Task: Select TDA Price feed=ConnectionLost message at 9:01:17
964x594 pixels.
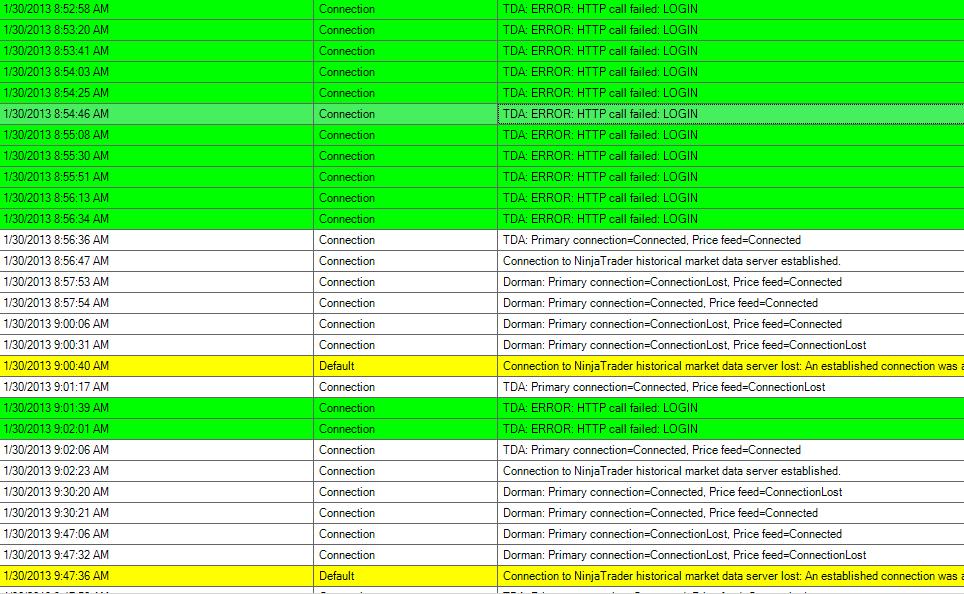Action: pos(731,387)
